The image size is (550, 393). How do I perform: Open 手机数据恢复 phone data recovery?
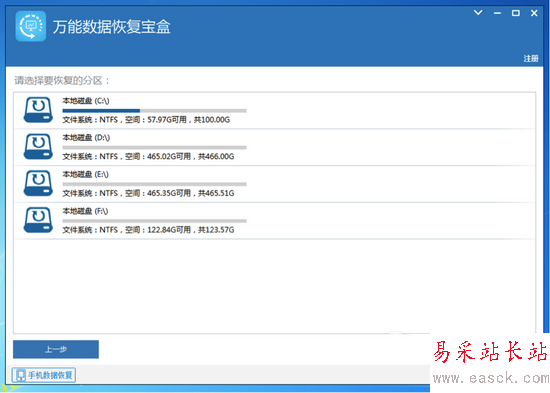(x=44, y=375)
